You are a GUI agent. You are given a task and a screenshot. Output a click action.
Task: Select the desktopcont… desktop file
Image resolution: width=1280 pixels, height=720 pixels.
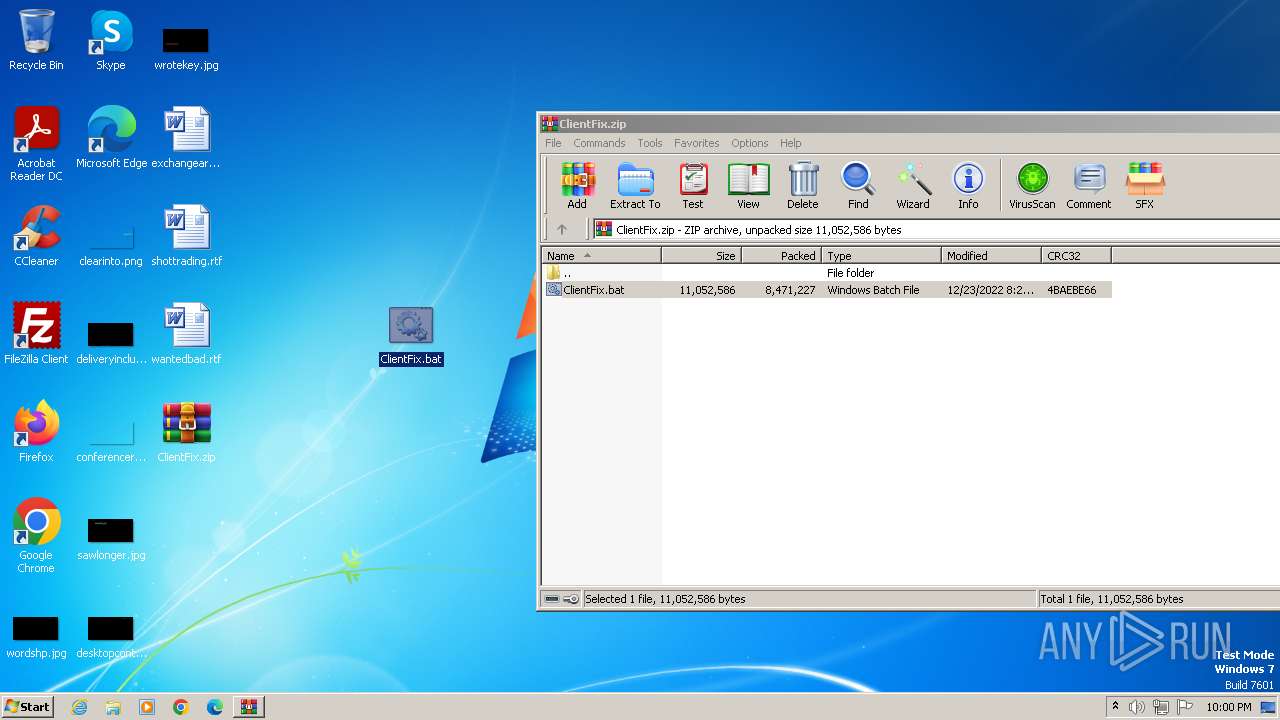[x=111, y=636]
